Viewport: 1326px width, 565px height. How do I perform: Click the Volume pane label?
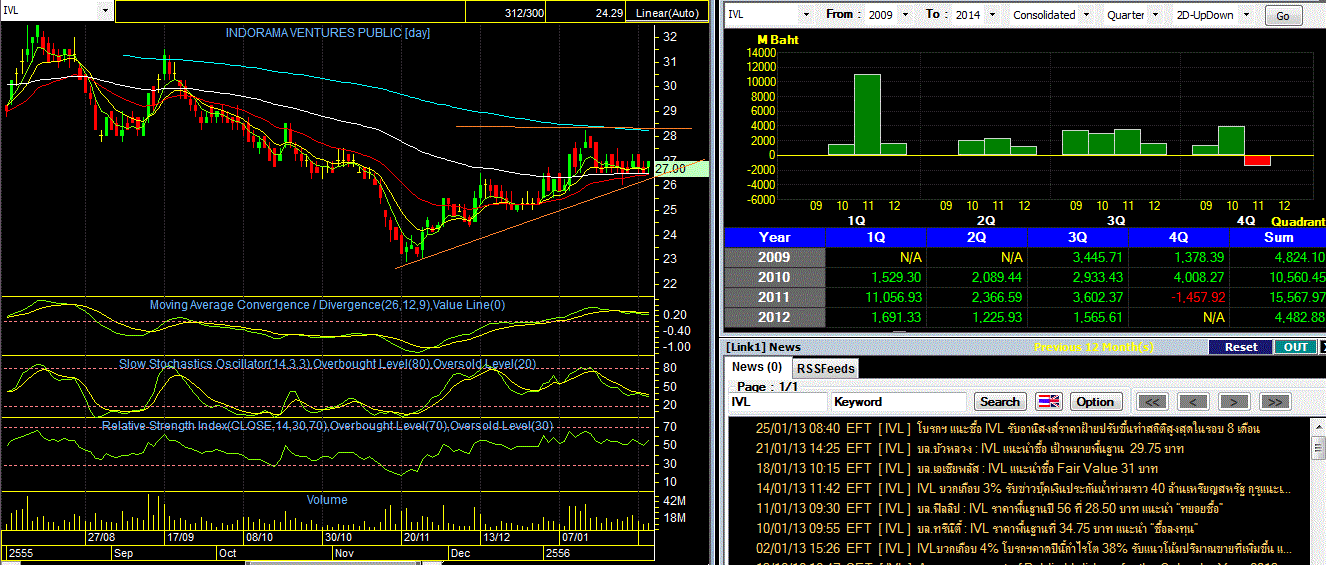[x=327, y=500]
